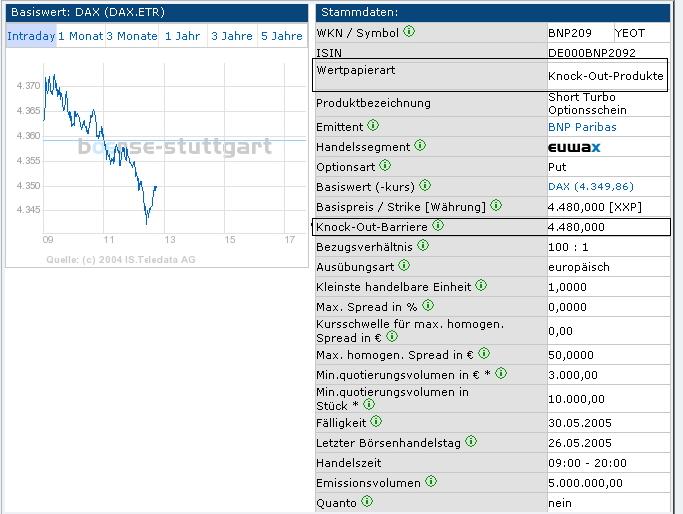Open info icon next to Handelssegment
The width and height of the screenshot is (683, 514).
pyautogui.click(x=420, y=145)
